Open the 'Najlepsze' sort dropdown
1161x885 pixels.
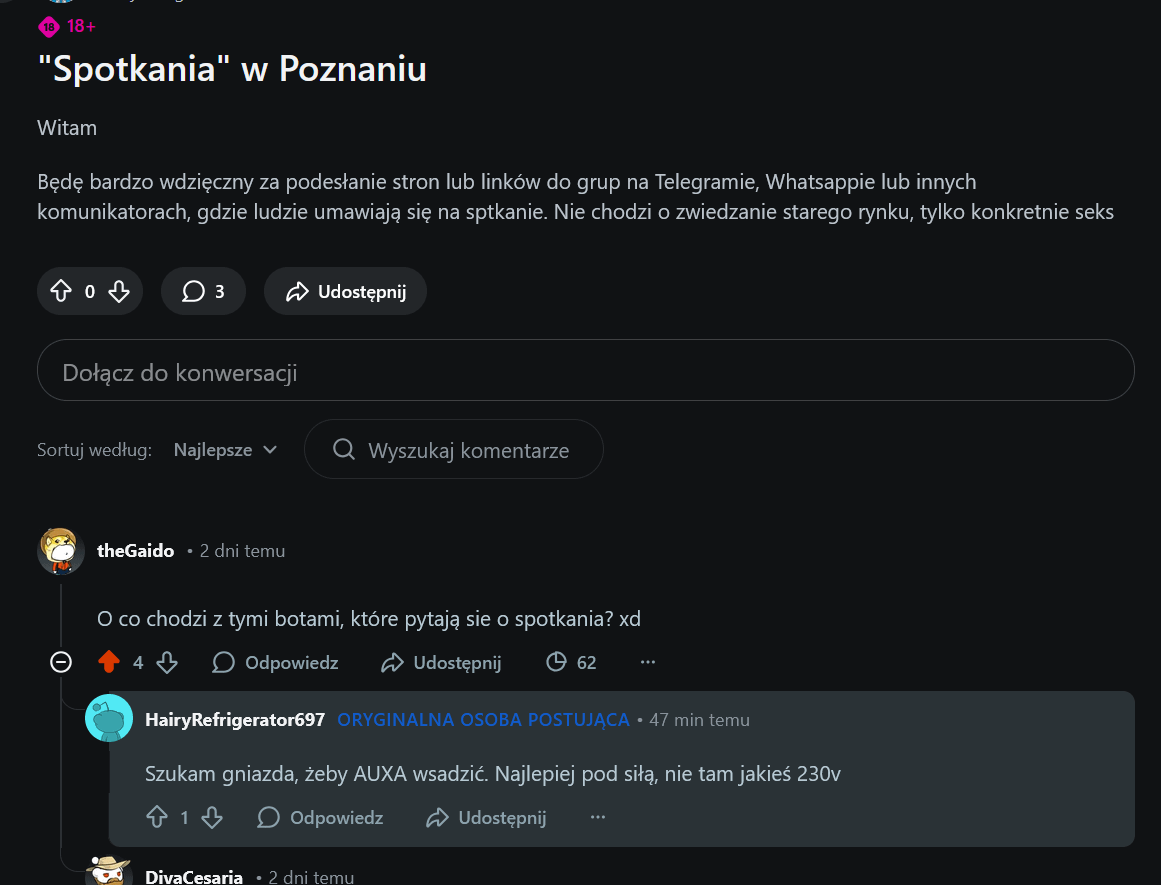224,449
